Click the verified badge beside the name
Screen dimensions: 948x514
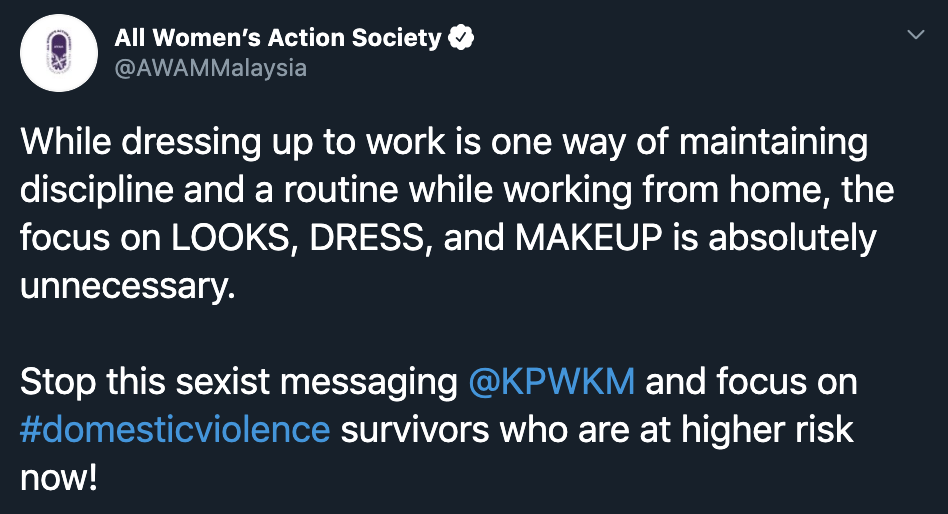pos(460,38)
